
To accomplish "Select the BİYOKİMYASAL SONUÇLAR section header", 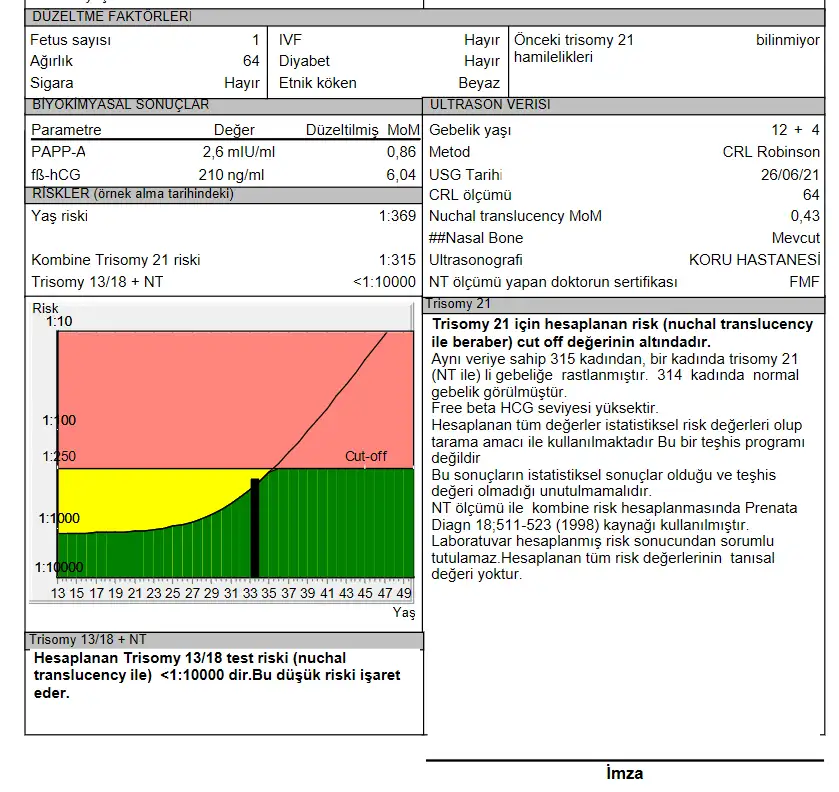I will [120, 105].
